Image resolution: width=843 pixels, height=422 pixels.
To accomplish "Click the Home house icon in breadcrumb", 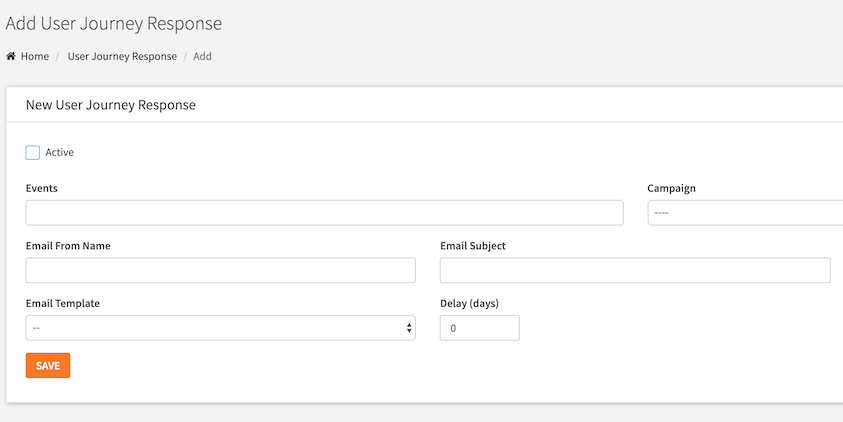I will point(11,56).
